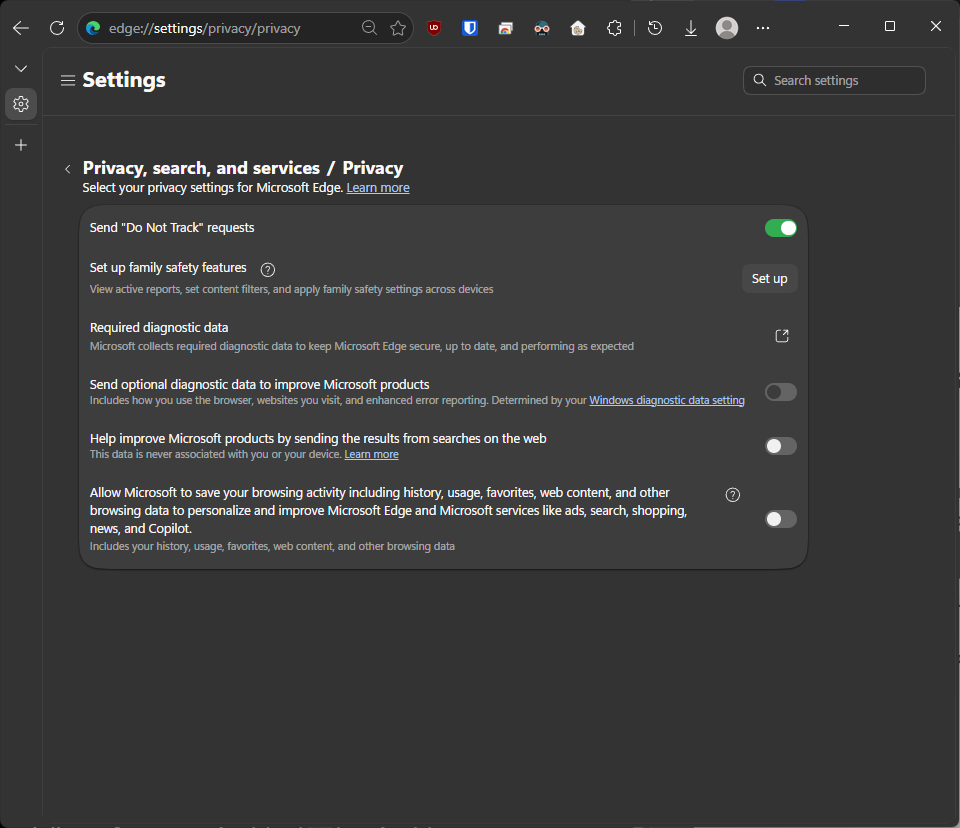Image resolution: width=960 pixels, height=828 pixels.
Task: Open the profile avatar menu
Action: [x=727, y=28]
